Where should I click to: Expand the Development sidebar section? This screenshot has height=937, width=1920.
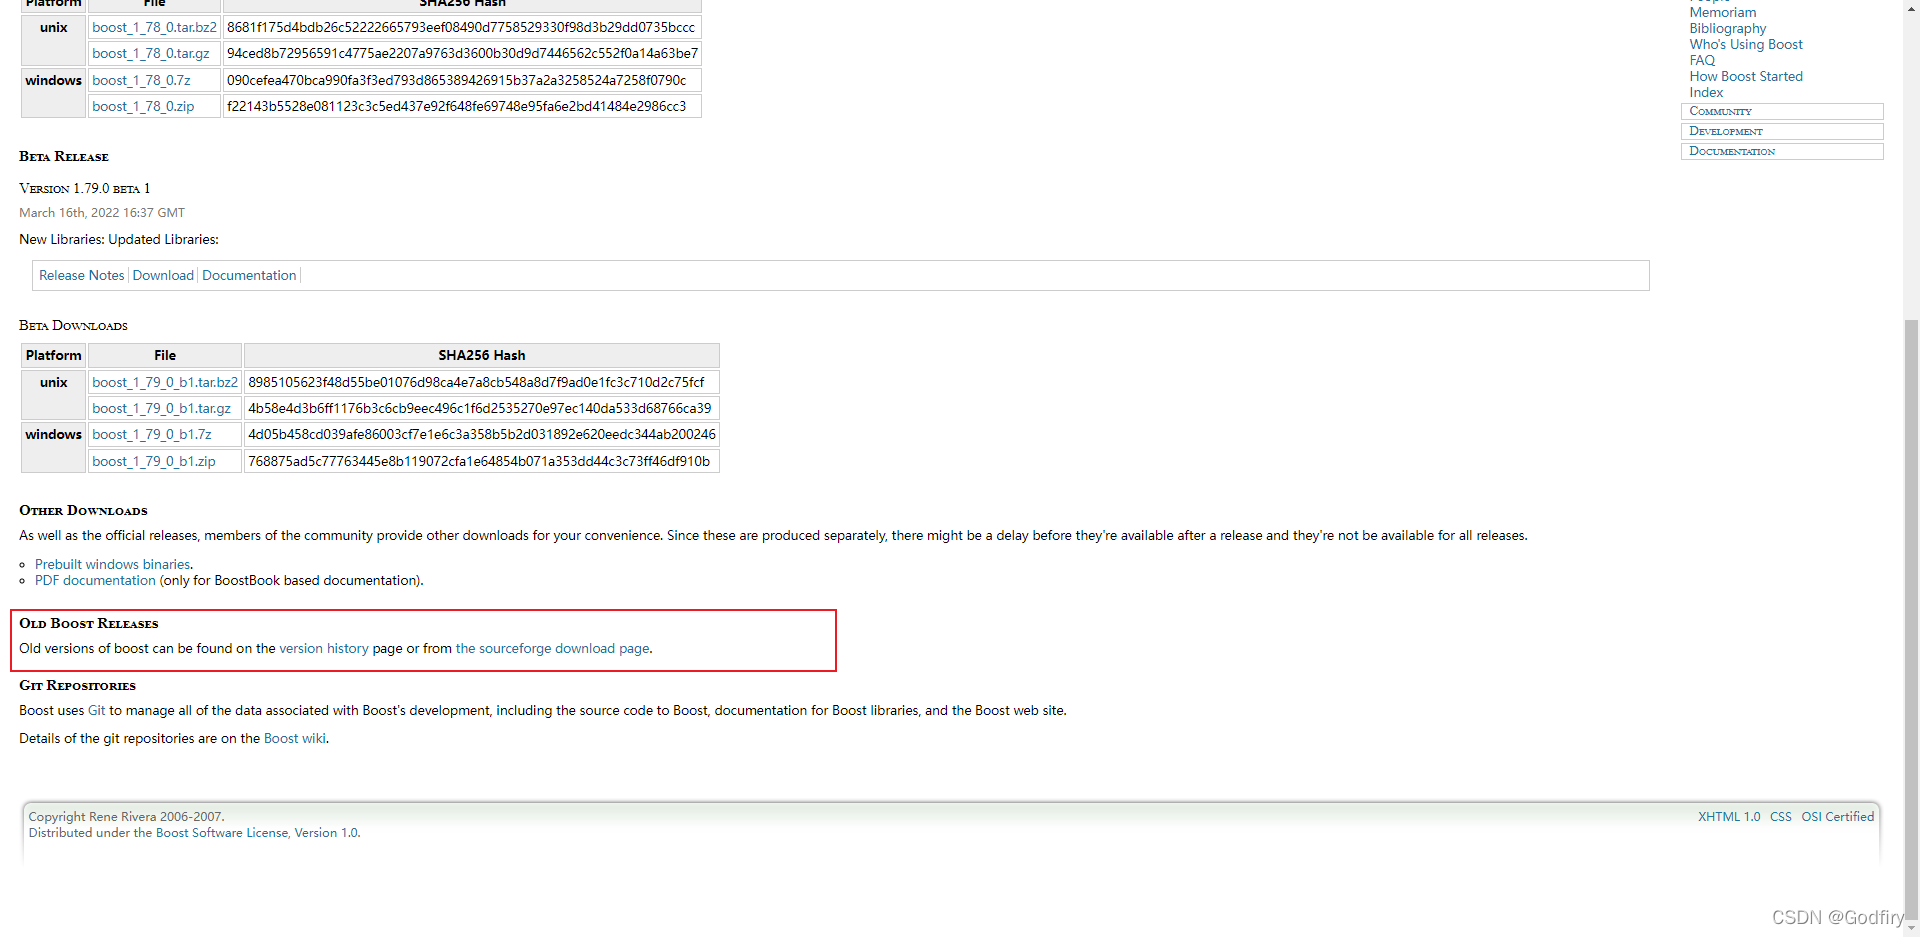pyautogui.click(x=1782, y=131)
